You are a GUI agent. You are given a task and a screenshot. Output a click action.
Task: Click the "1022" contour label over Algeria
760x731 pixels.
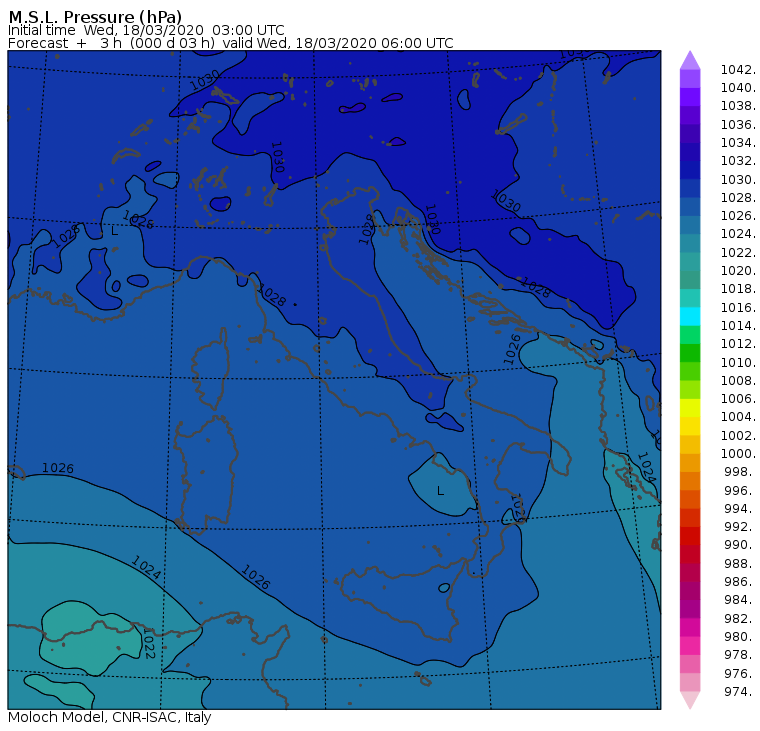click(x=149, y=643)
